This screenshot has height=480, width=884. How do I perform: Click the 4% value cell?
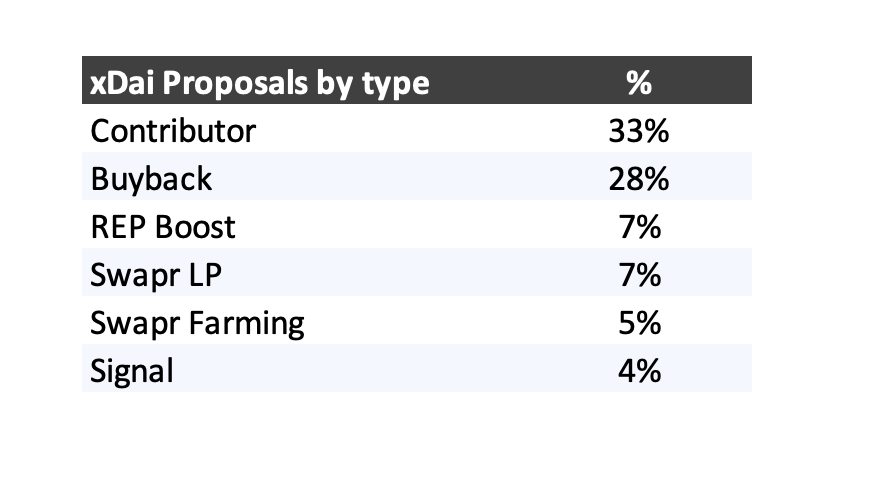pos(638,371)
